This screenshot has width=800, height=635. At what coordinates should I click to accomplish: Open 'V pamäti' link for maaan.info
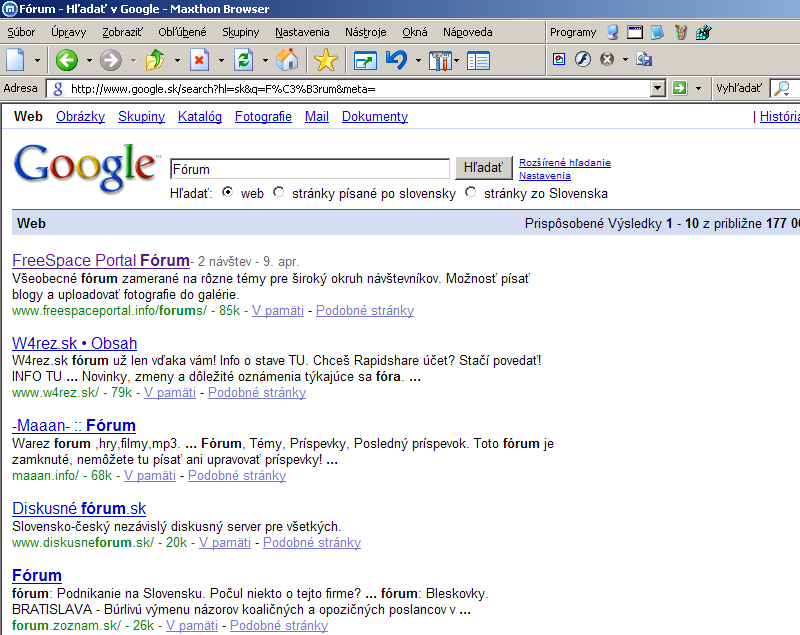click(x=150, y=475)
